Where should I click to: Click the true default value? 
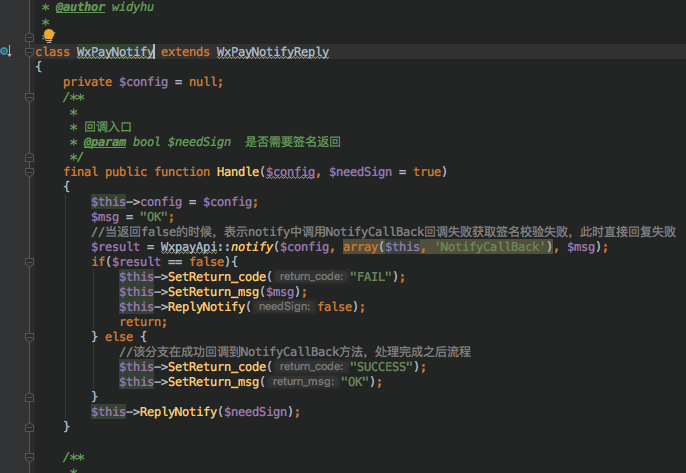point(427,172)
